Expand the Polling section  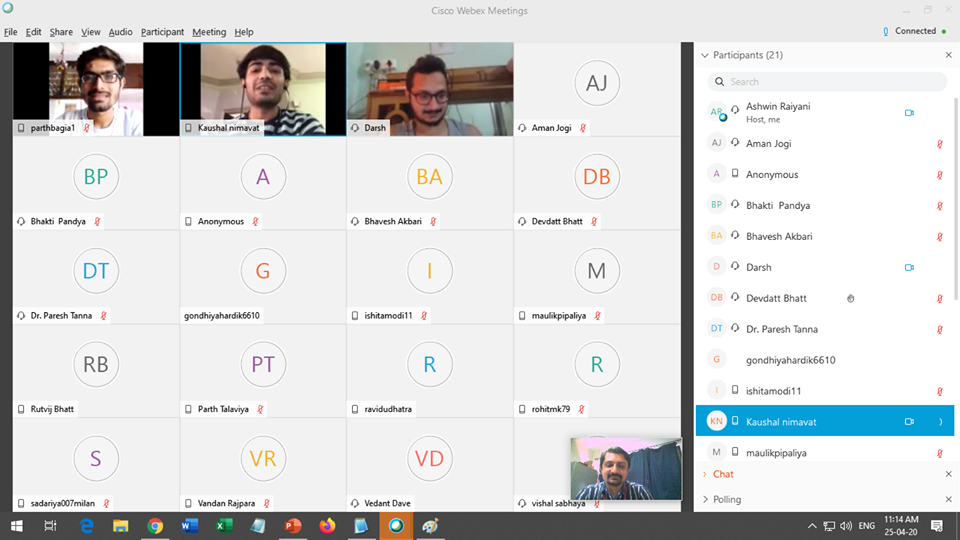[727, 499]
